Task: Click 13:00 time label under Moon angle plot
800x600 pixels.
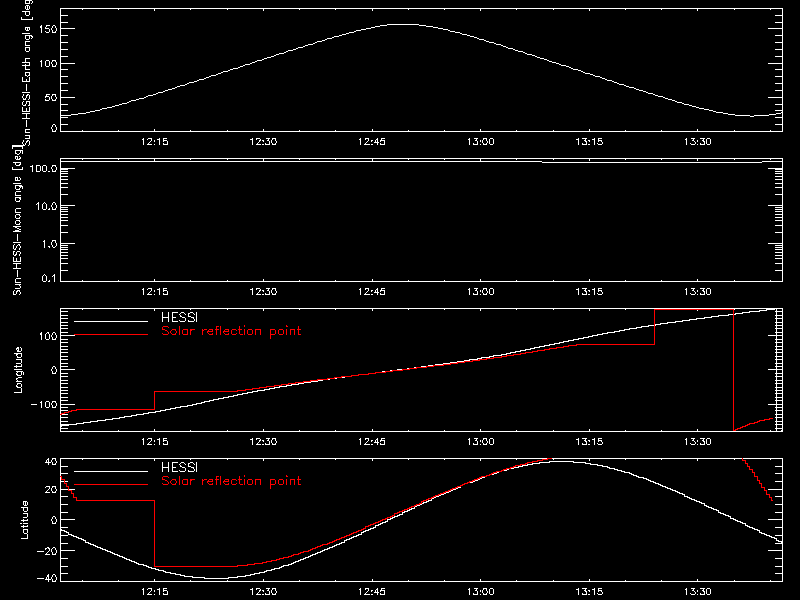Action: (x=481, y=291)
